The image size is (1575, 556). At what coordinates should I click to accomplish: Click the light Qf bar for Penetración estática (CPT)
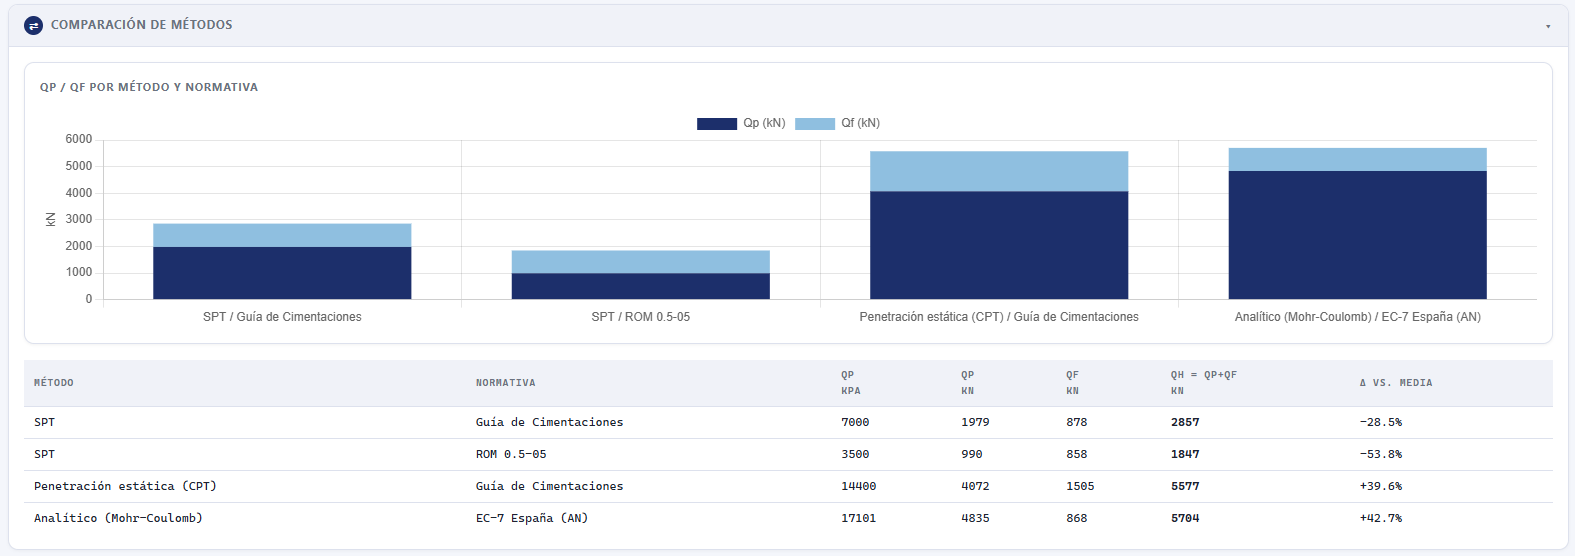click(999, 171)
